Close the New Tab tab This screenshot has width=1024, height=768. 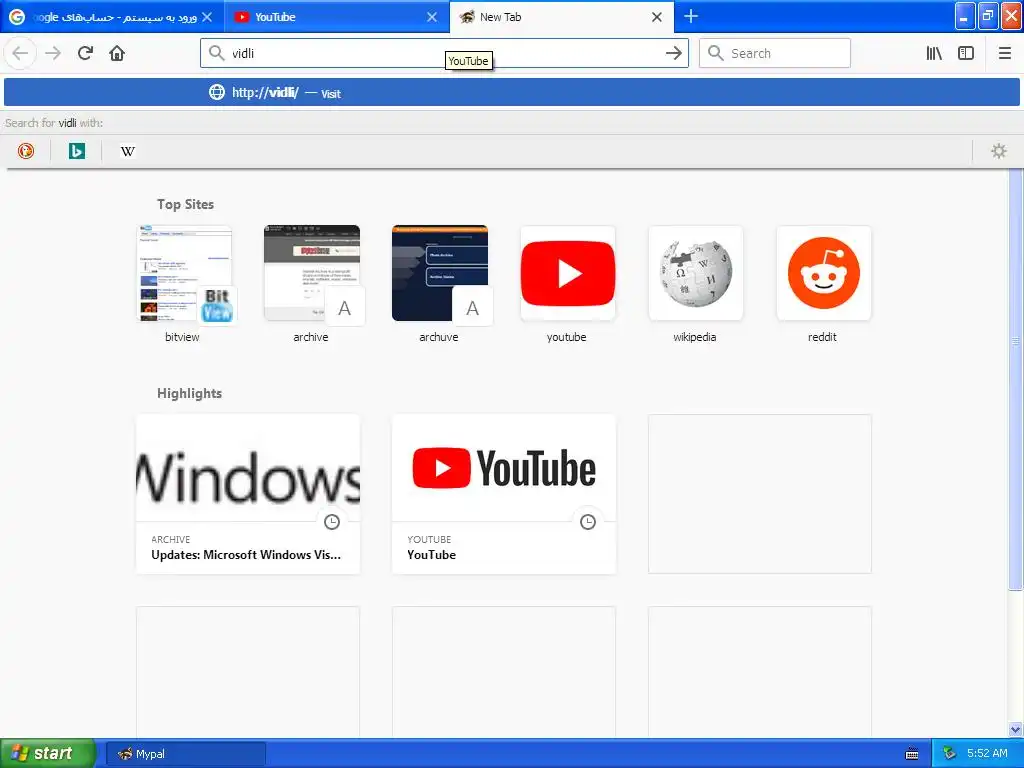(x=657, y=17)
